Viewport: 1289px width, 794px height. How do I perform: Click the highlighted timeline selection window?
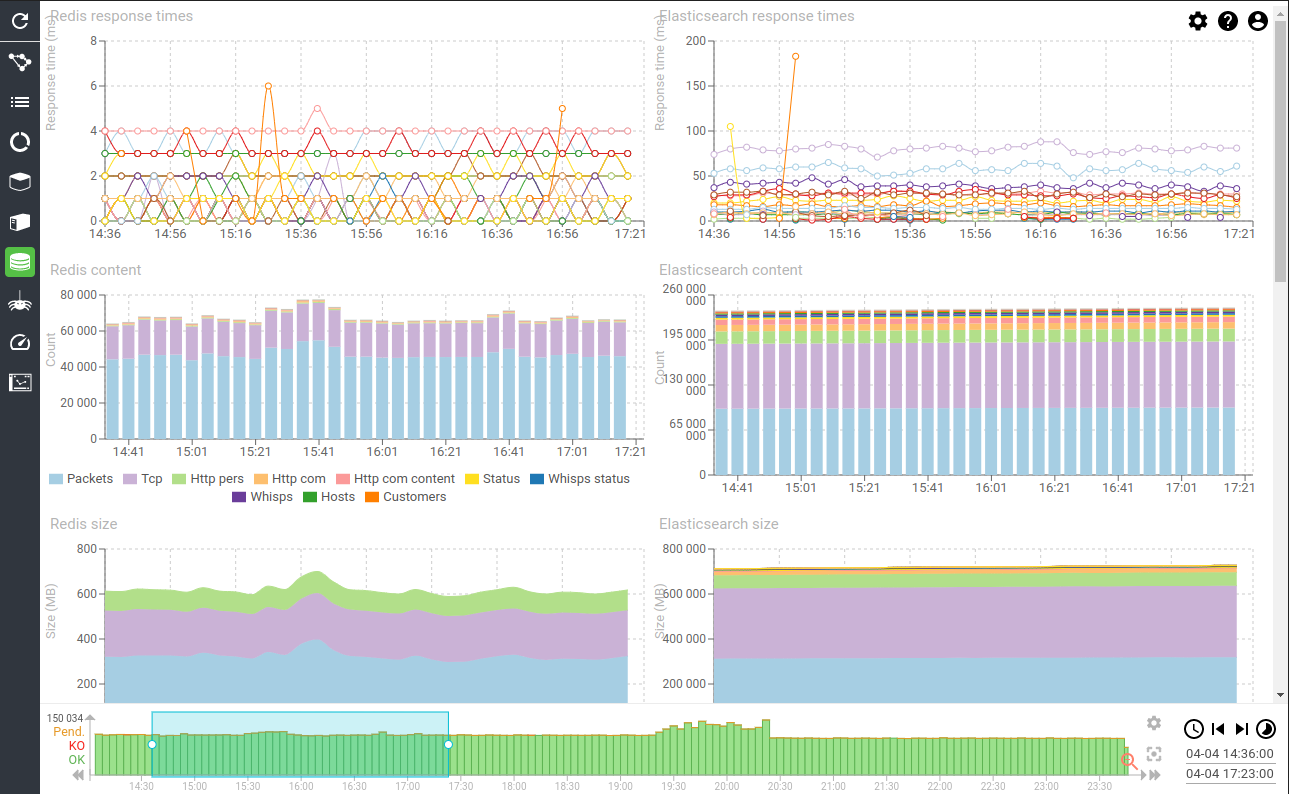click(x=300, y=744)
